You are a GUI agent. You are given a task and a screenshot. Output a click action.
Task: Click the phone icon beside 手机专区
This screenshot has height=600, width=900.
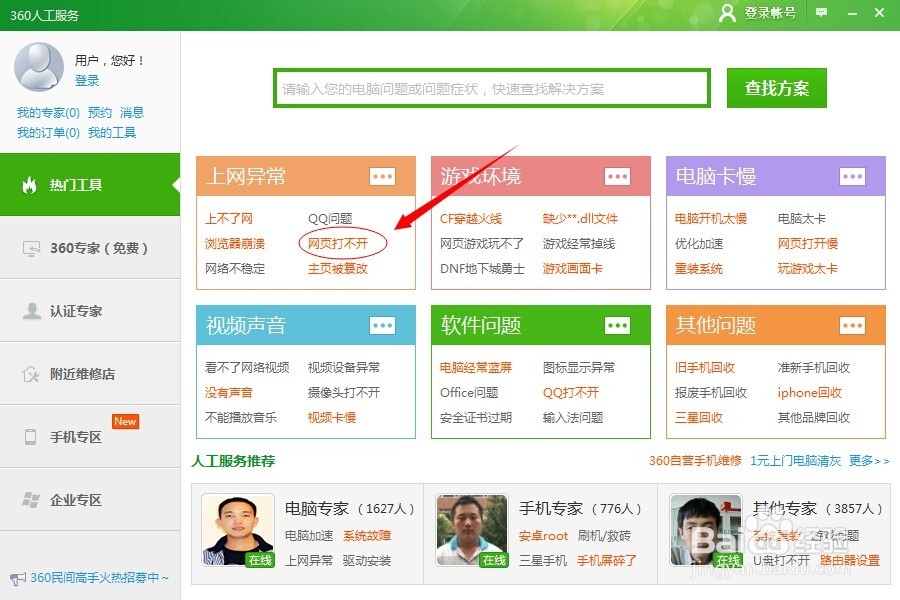tap(30, 437)
